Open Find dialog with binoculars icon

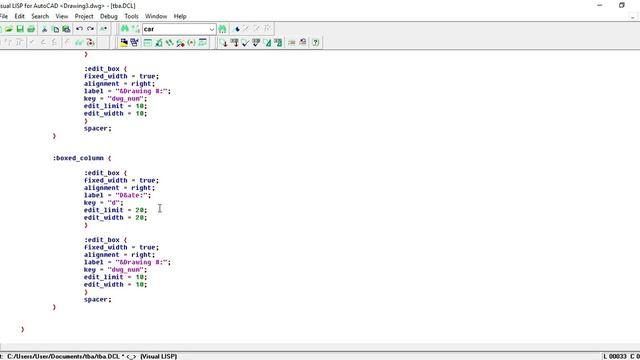[x=124, y=29]
